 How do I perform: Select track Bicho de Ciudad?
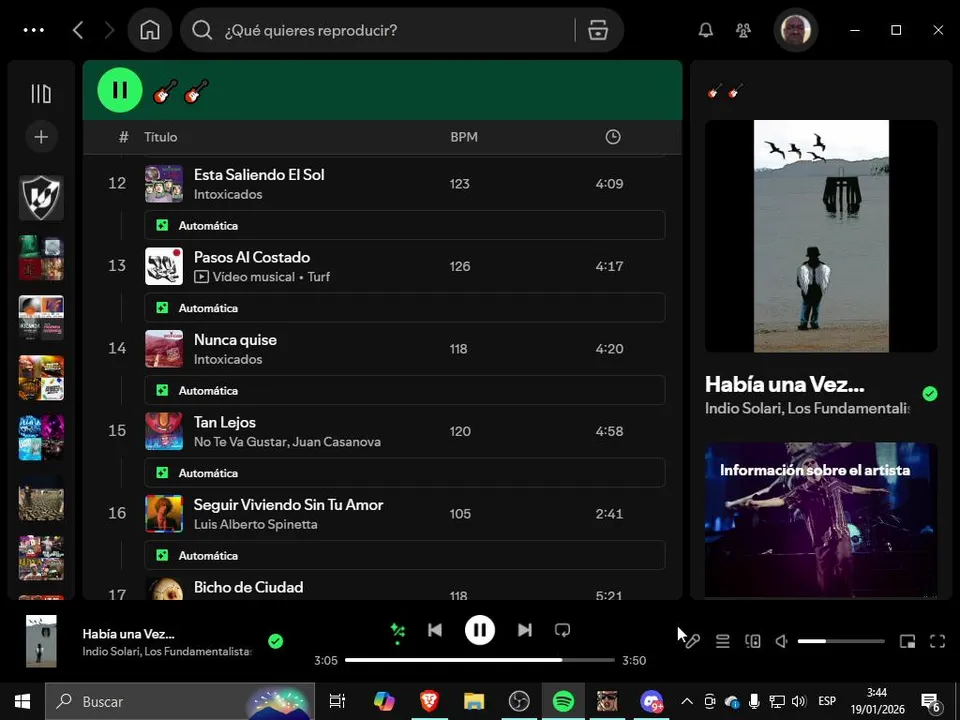(x=249, y=587)
